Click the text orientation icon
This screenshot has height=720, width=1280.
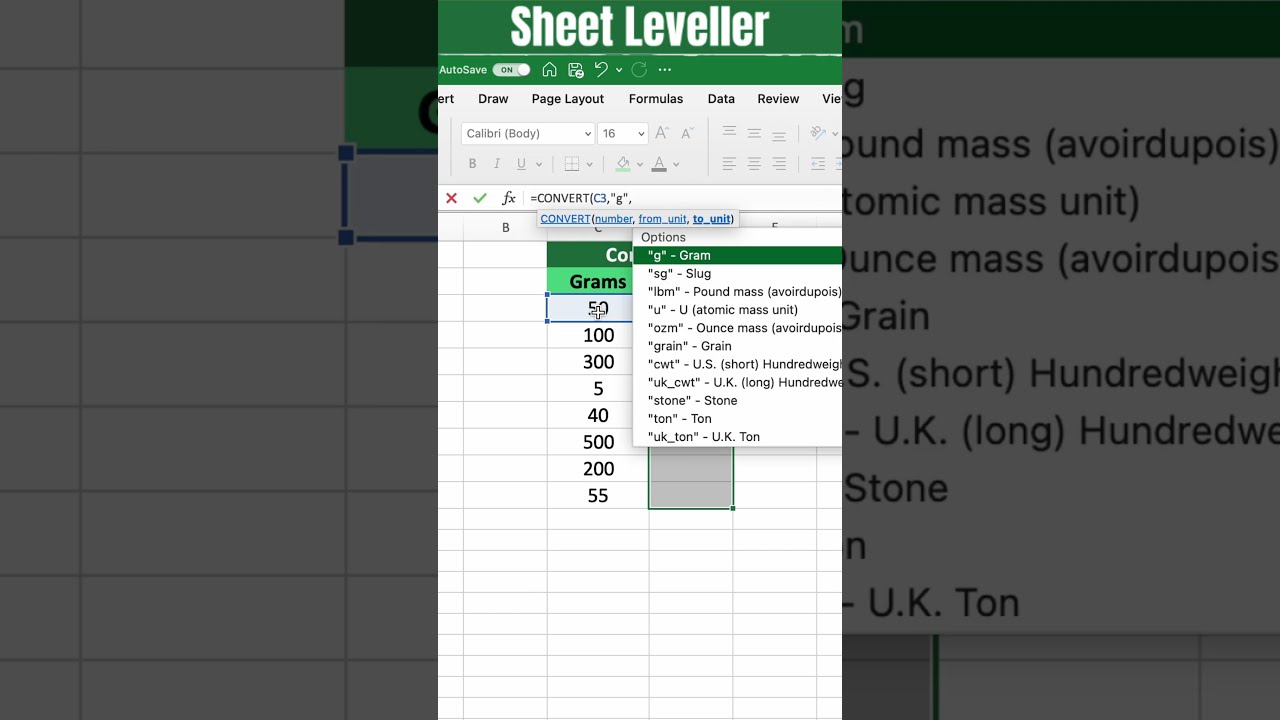818,133
